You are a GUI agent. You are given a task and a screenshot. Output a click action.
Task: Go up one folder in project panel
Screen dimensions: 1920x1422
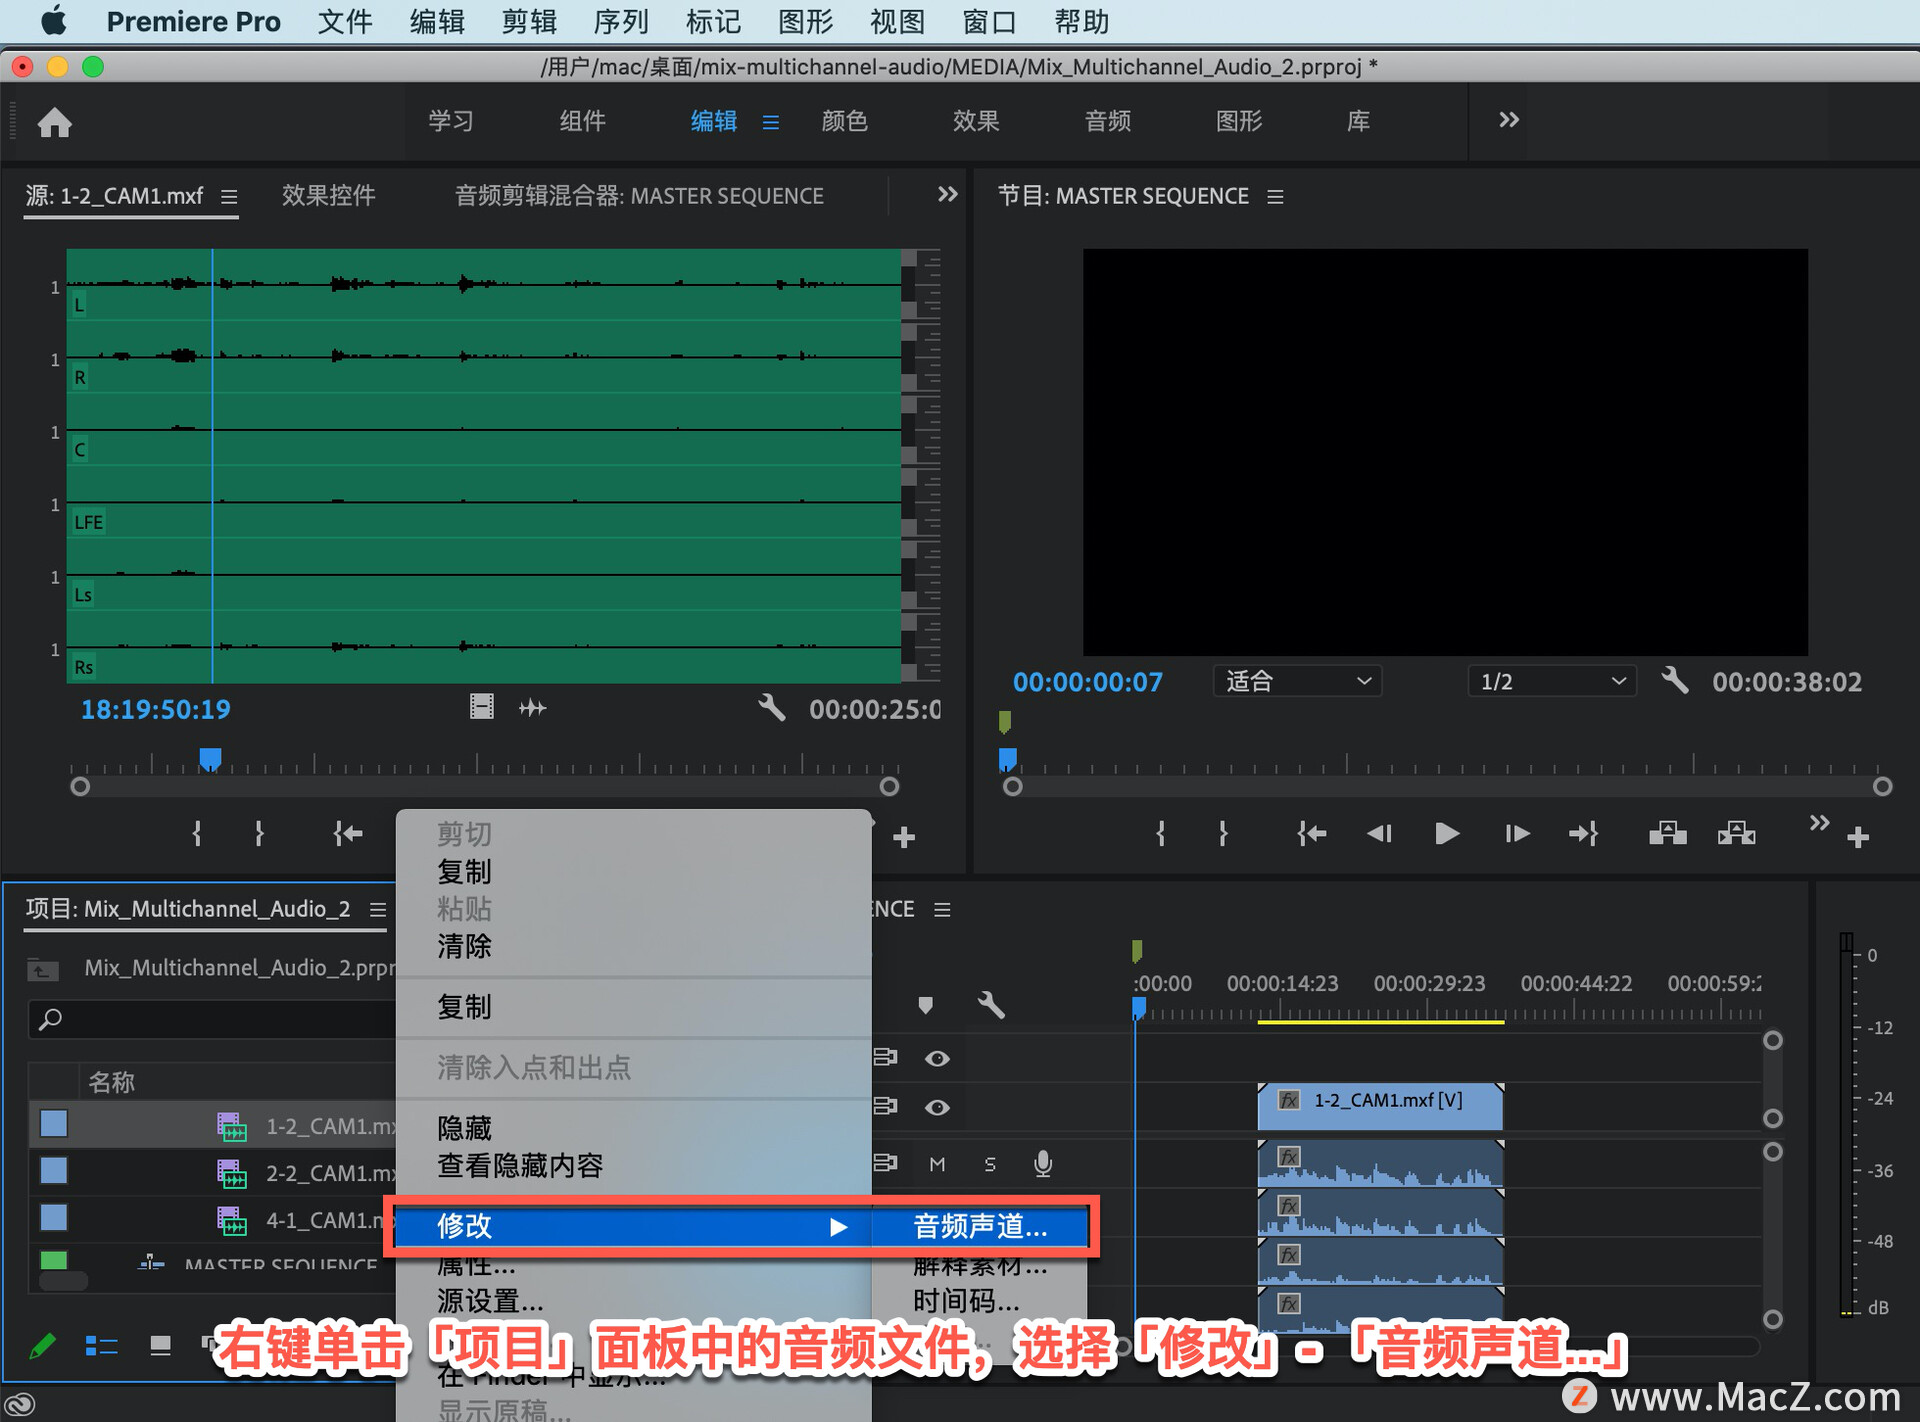click(43, 969)
